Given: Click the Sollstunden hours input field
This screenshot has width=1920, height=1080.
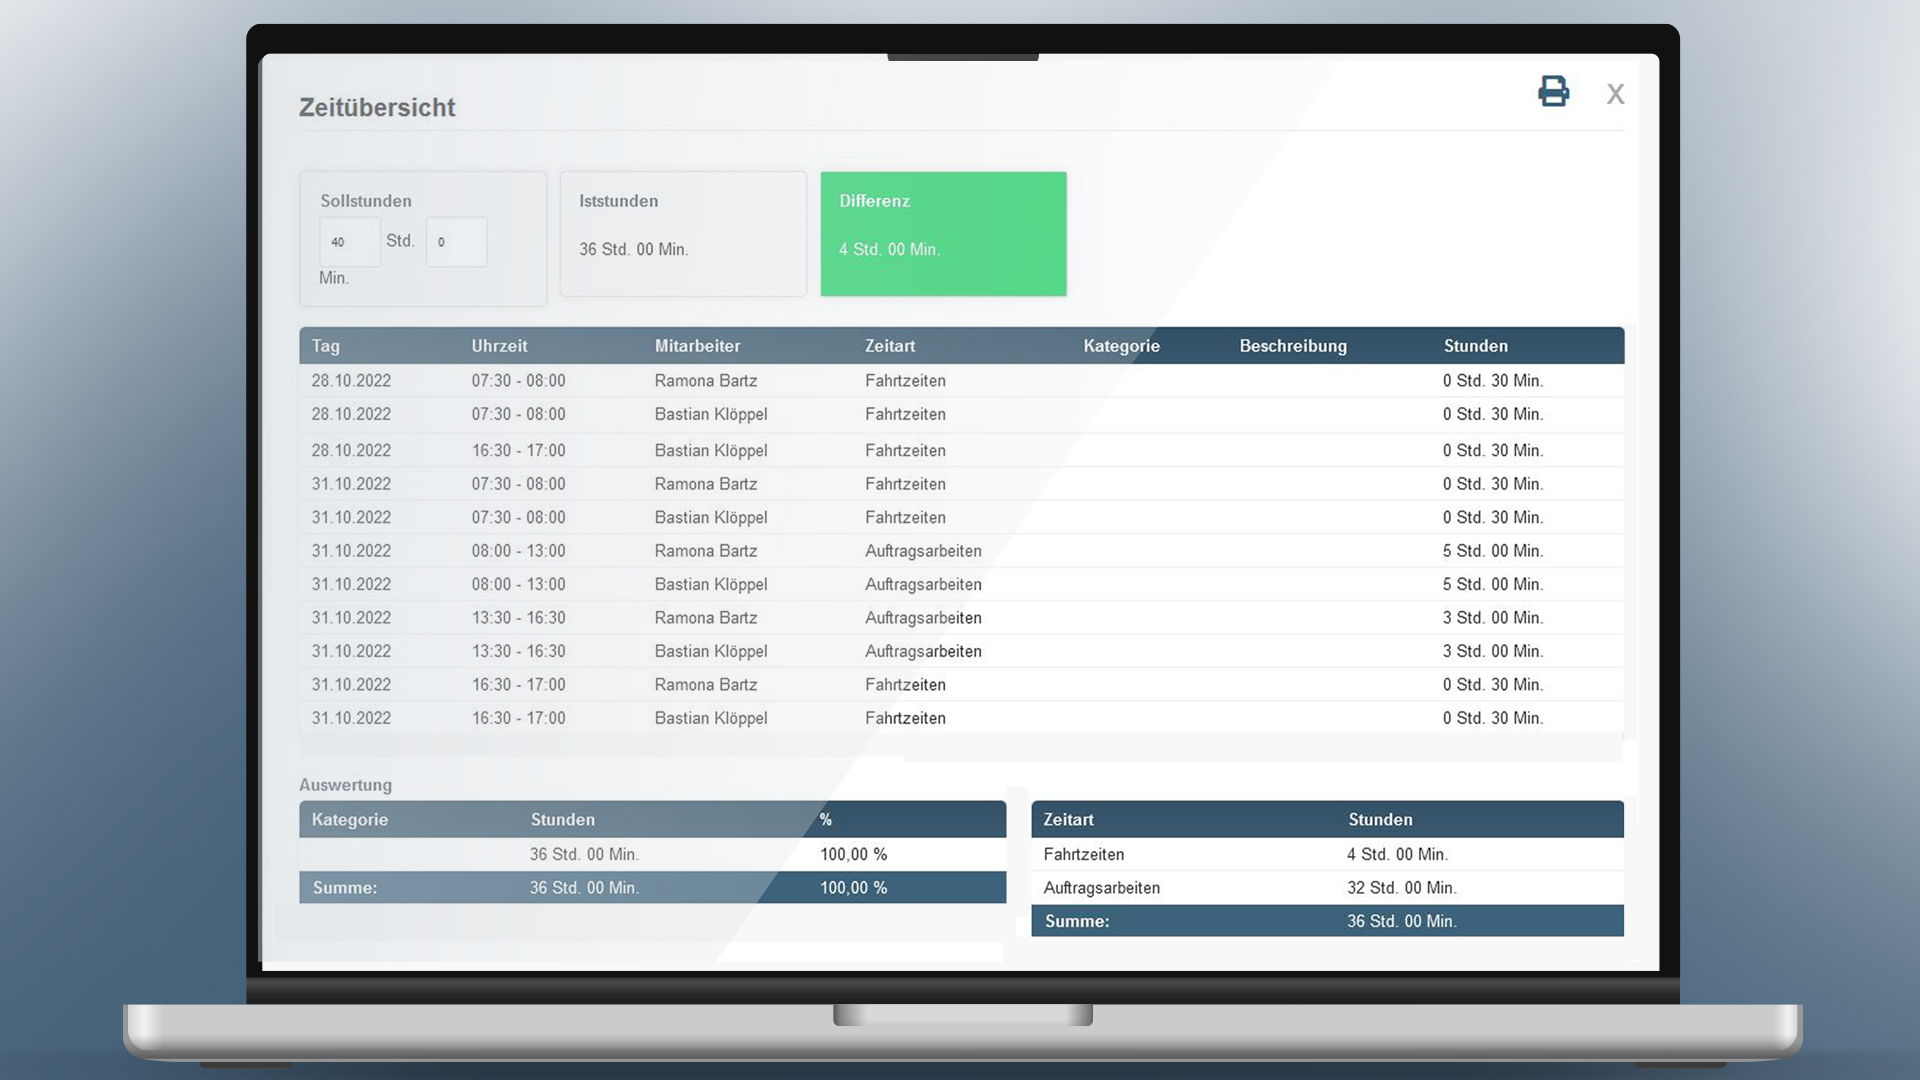Looking at the screenshot, I should 350,242.
